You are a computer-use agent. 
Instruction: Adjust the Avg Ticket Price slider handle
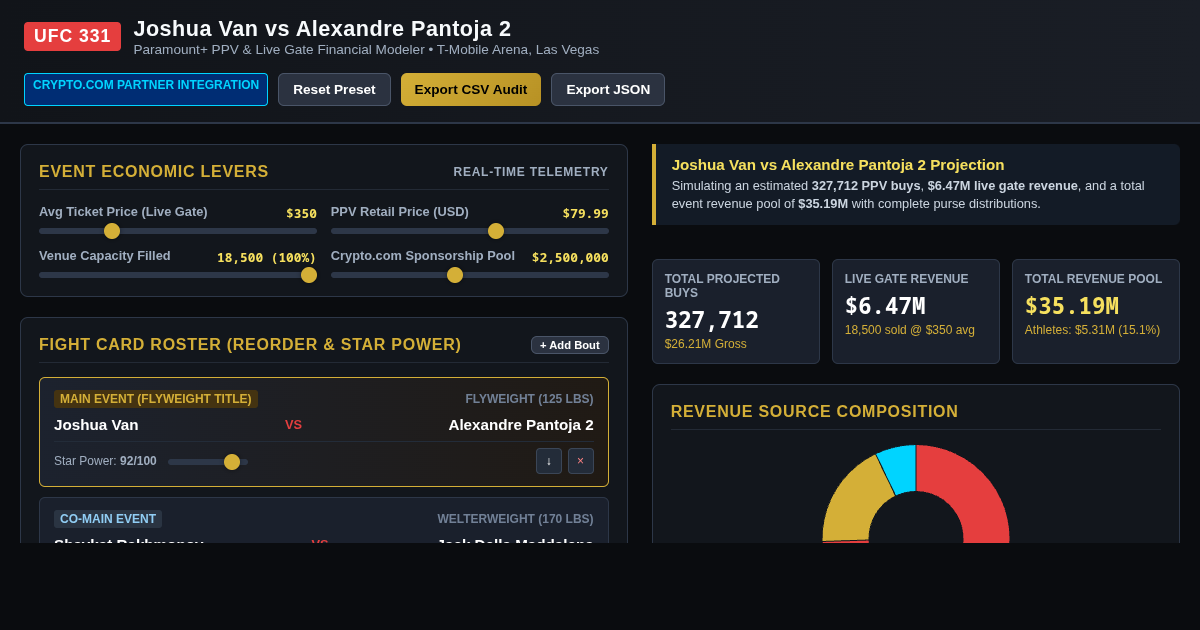[112, 231]
